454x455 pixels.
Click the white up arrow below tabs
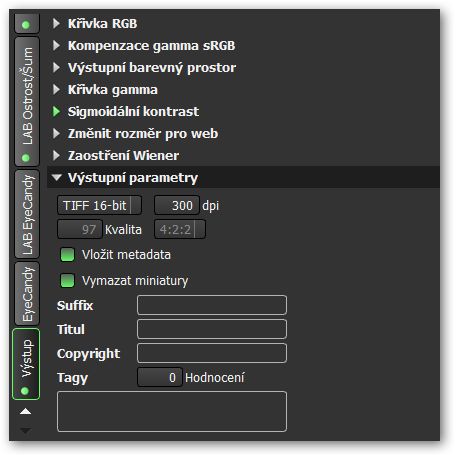click(25, 411)
